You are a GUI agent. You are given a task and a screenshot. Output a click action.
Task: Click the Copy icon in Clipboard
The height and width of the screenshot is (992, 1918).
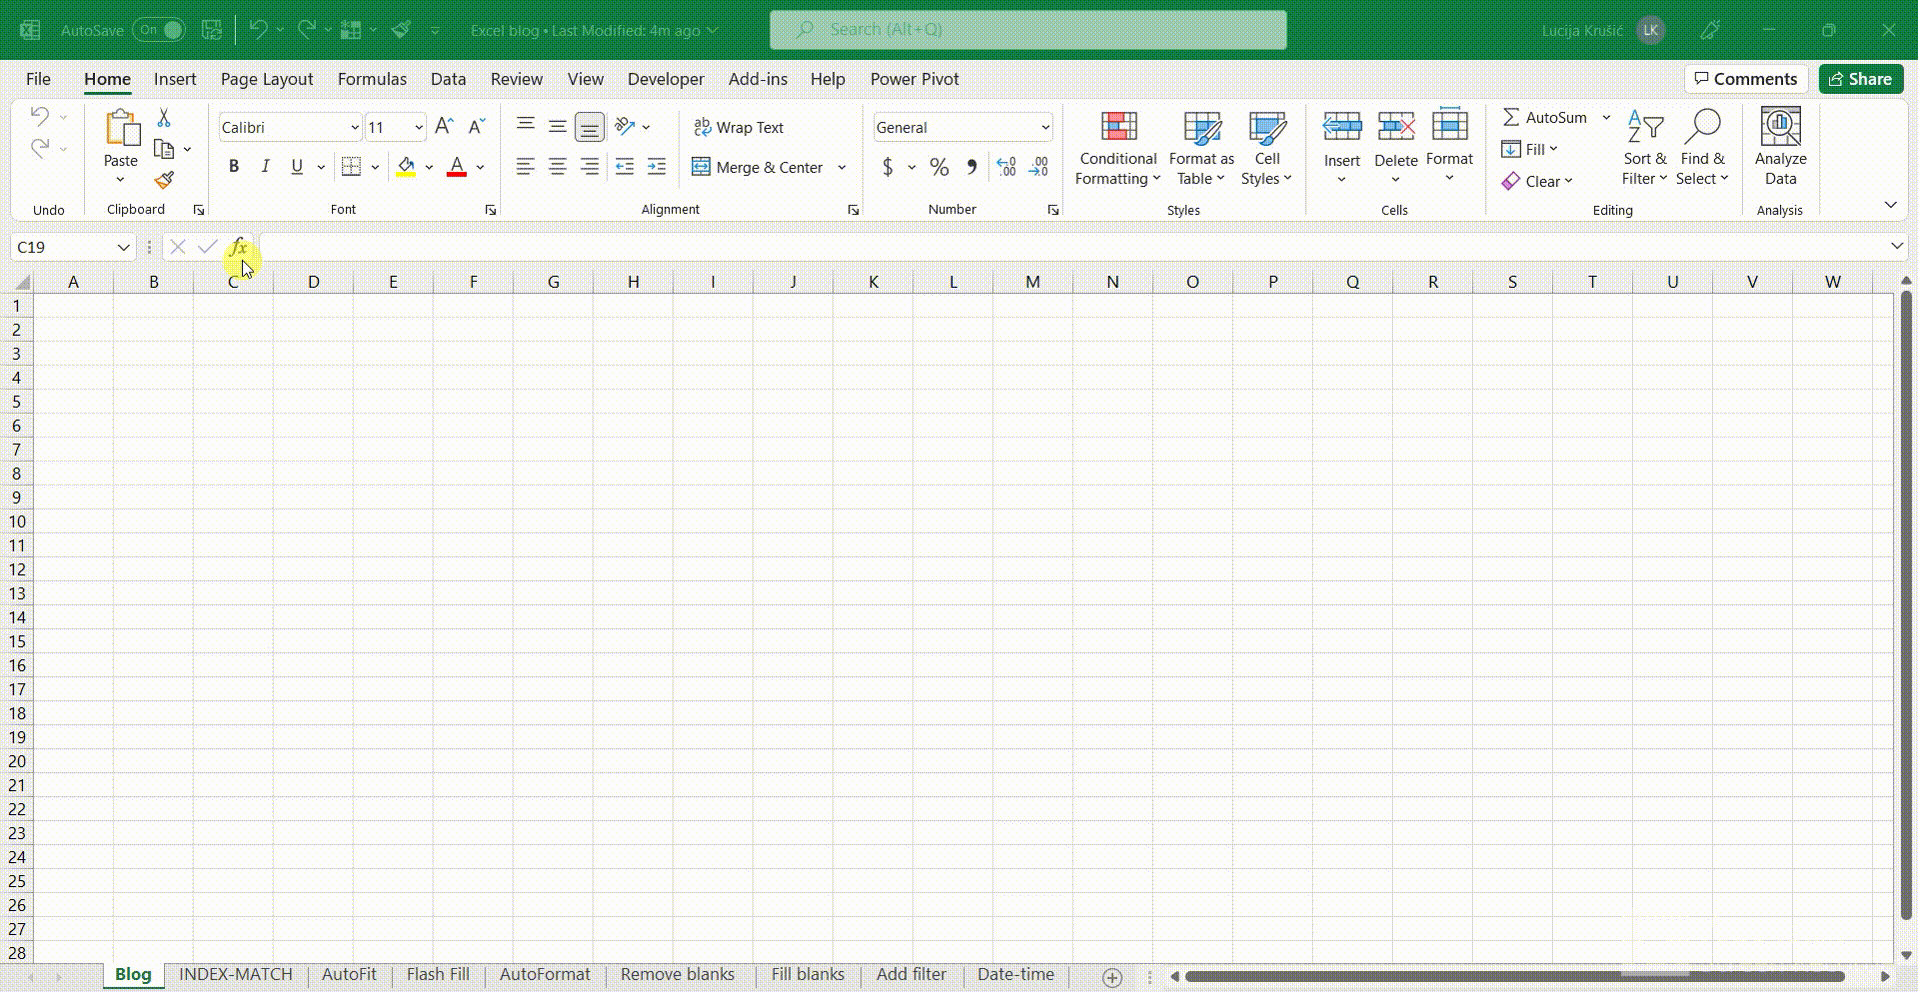click(x=164, y=149)
